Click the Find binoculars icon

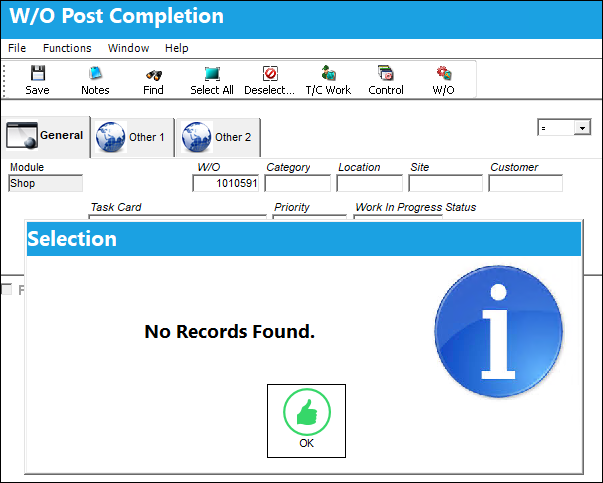click(153, 74)
